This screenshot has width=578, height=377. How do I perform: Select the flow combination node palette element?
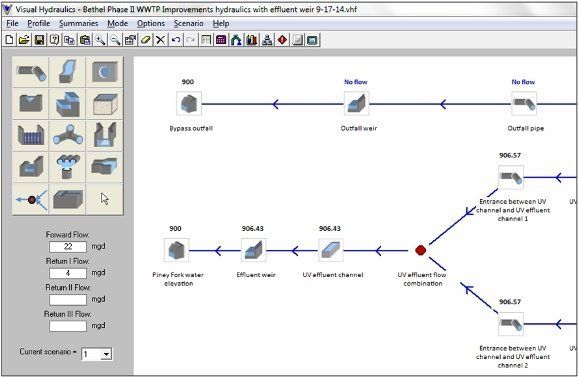point(31,199)
